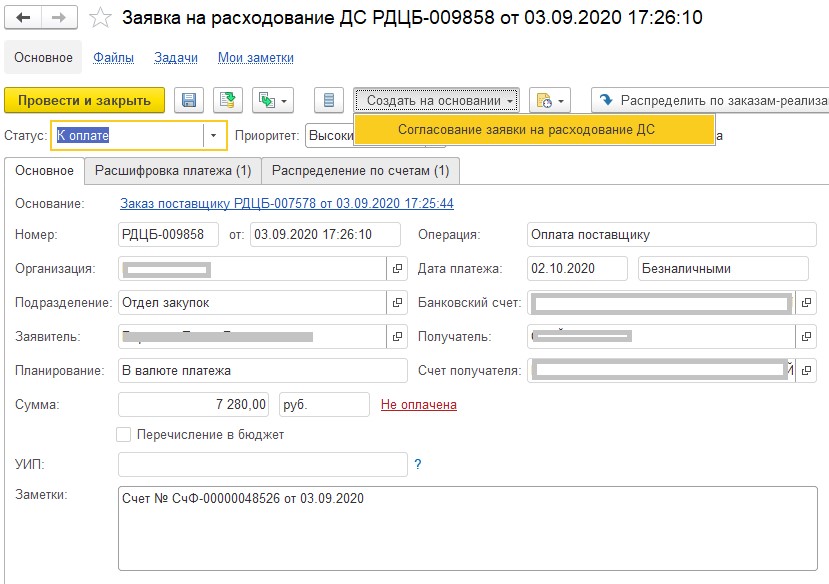Click Распределить по заказам-реализациям button
Viewport: 829px width, 584px height.
pos(710,100)
